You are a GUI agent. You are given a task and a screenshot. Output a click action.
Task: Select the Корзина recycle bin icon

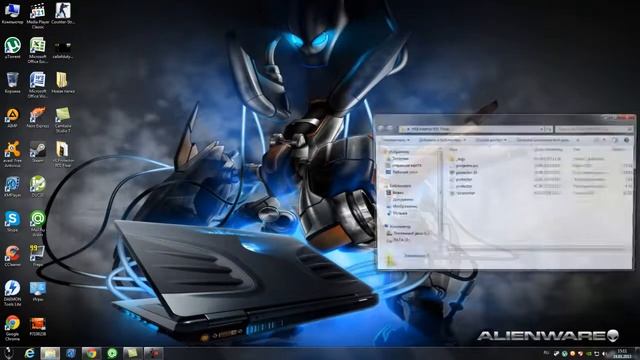(x=12, y=83)
